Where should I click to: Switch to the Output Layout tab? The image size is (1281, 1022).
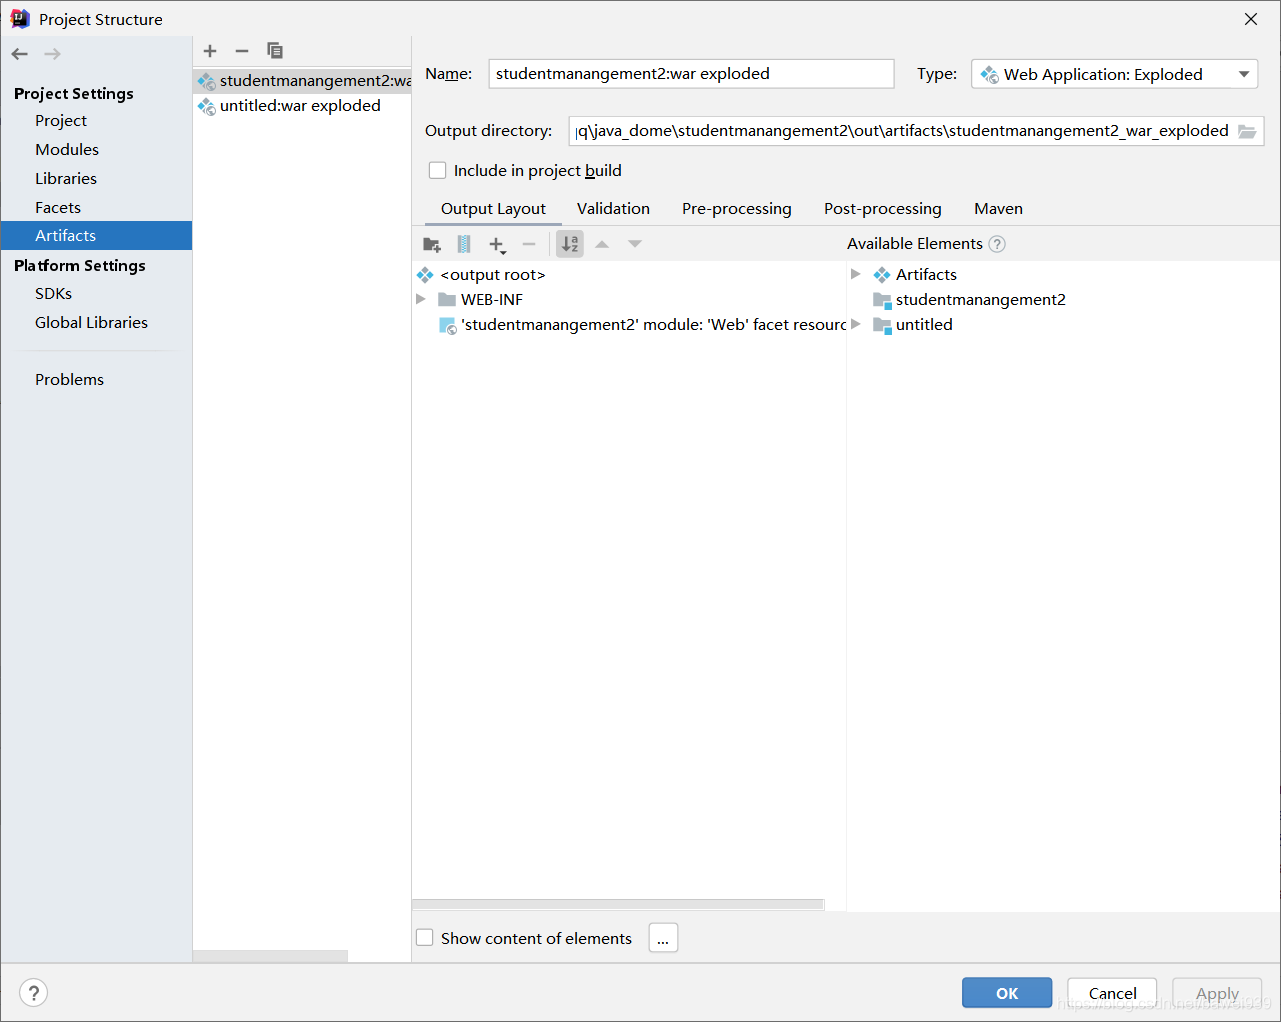coord(493,209)
